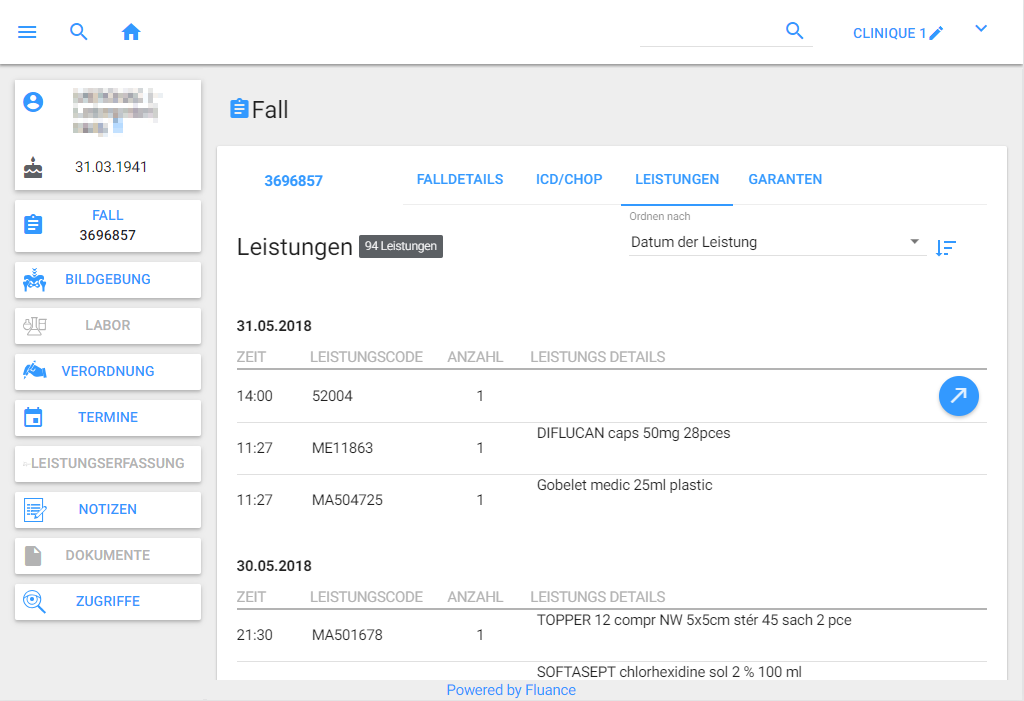Open the BILDGEBUNG sidebar section
1024x701 pixels.
pos(108,280)
